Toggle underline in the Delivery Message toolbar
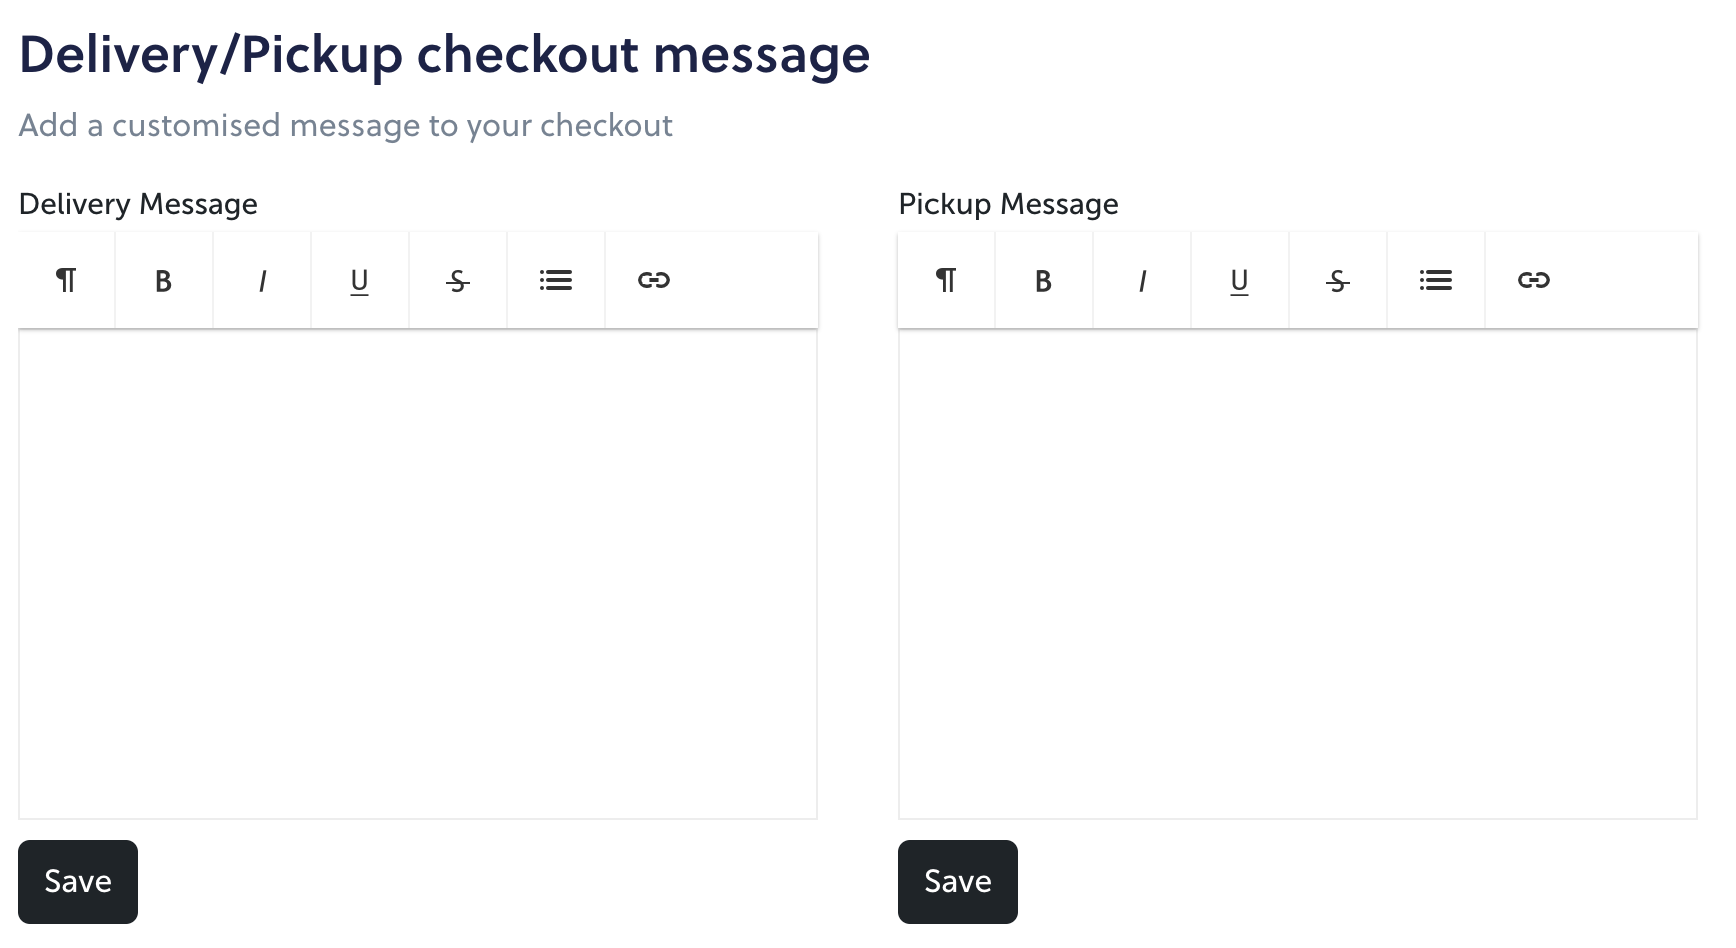The width and height of the screenshot is (1736, 948). click(x=360, y=280)
